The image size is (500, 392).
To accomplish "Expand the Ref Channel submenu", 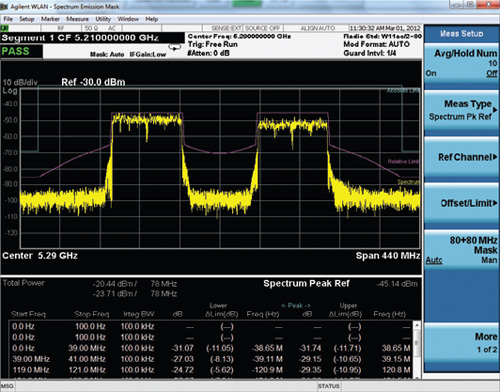I will click(x=462, y=157).
